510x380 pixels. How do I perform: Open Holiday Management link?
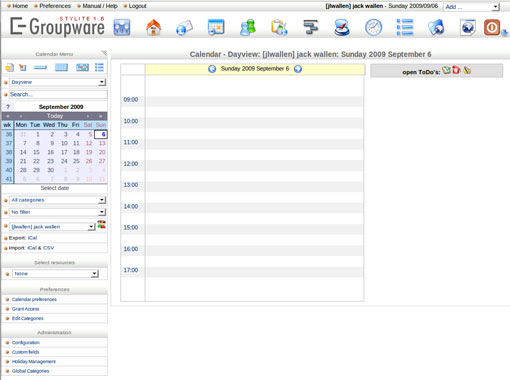tap(34, 361)
